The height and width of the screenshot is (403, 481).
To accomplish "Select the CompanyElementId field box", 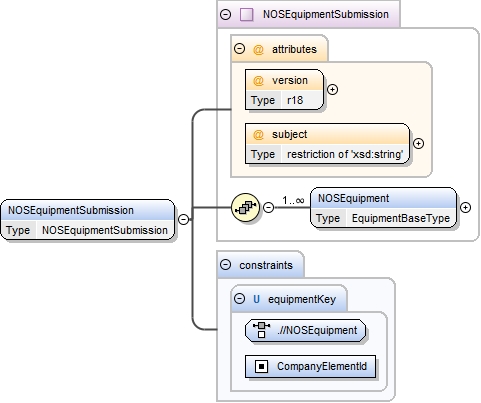I will click(x=310, y=367).
